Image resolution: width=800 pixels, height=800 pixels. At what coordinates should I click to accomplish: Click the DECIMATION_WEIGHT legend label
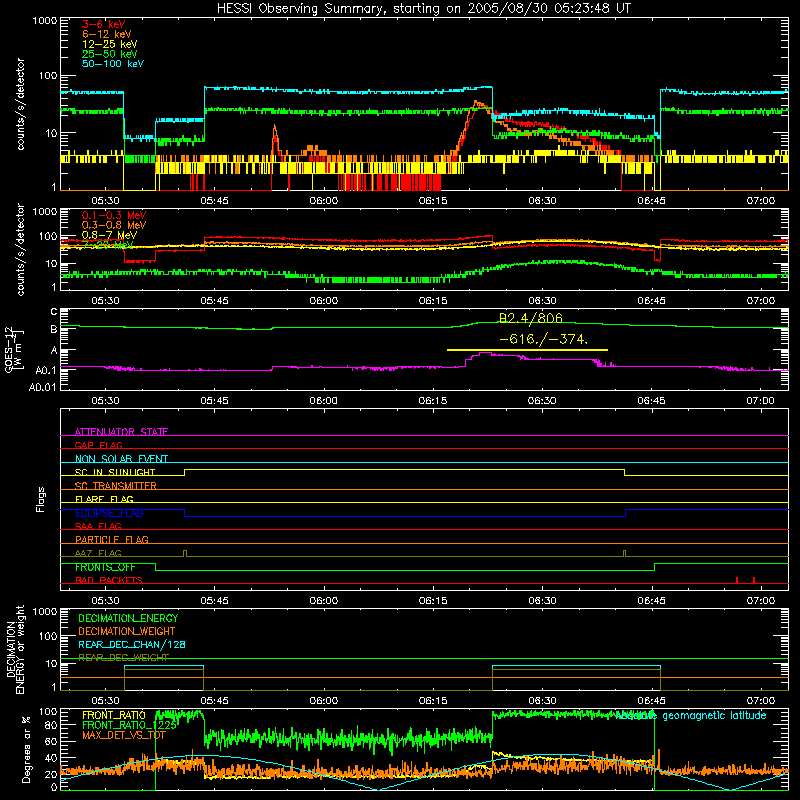127,631
